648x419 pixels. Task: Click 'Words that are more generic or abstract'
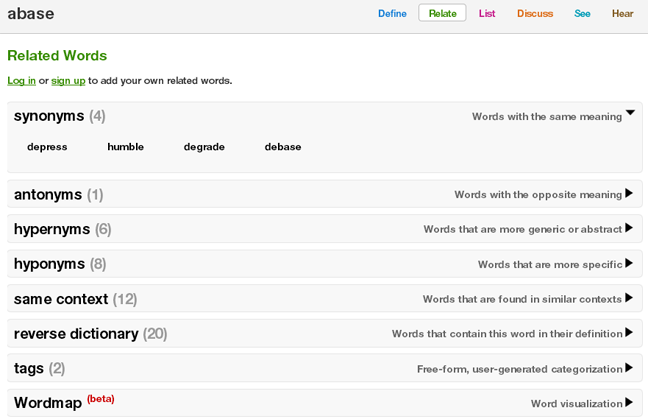point(522,229)
